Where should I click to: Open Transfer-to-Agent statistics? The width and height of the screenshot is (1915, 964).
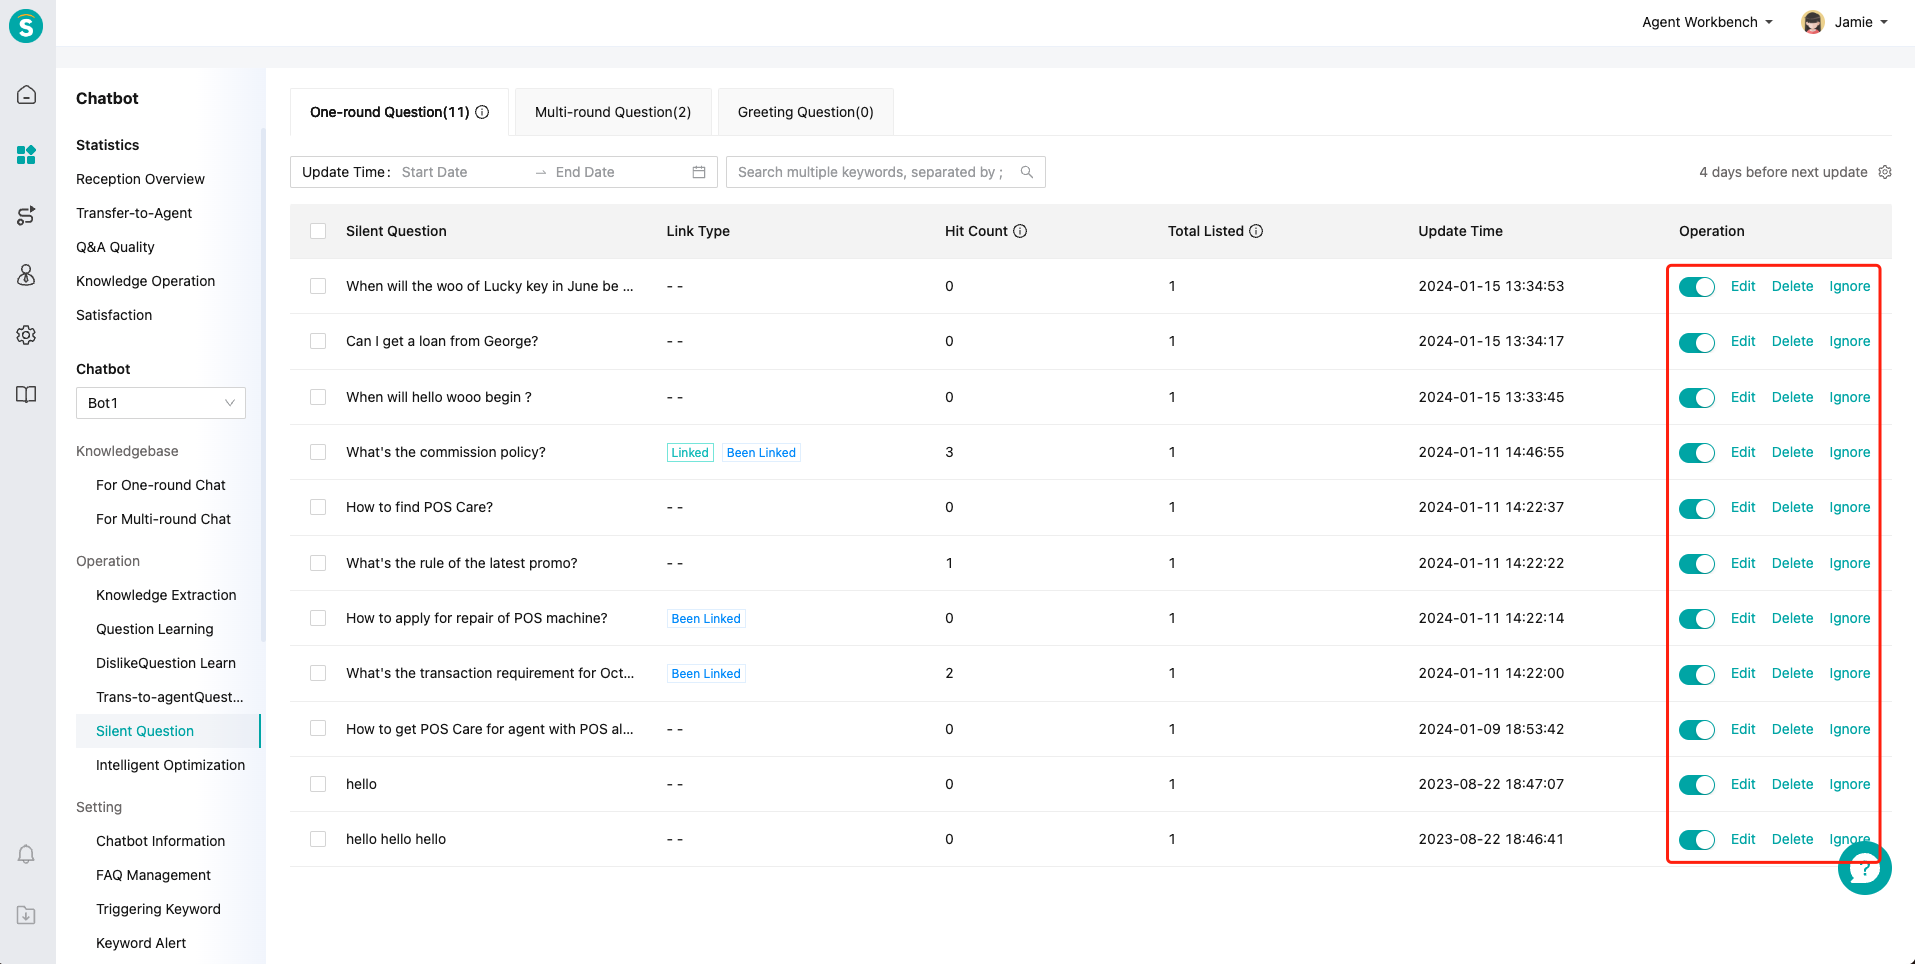point(134,213)
